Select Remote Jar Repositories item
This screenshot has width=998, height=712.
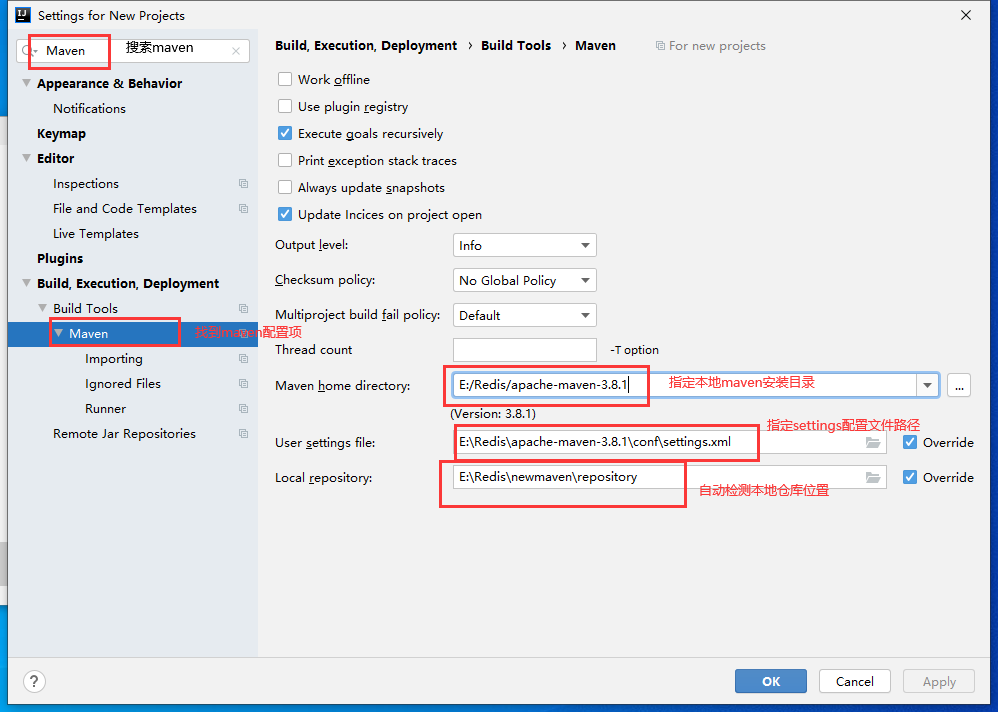pyautogui.click(x=124, y=434)
